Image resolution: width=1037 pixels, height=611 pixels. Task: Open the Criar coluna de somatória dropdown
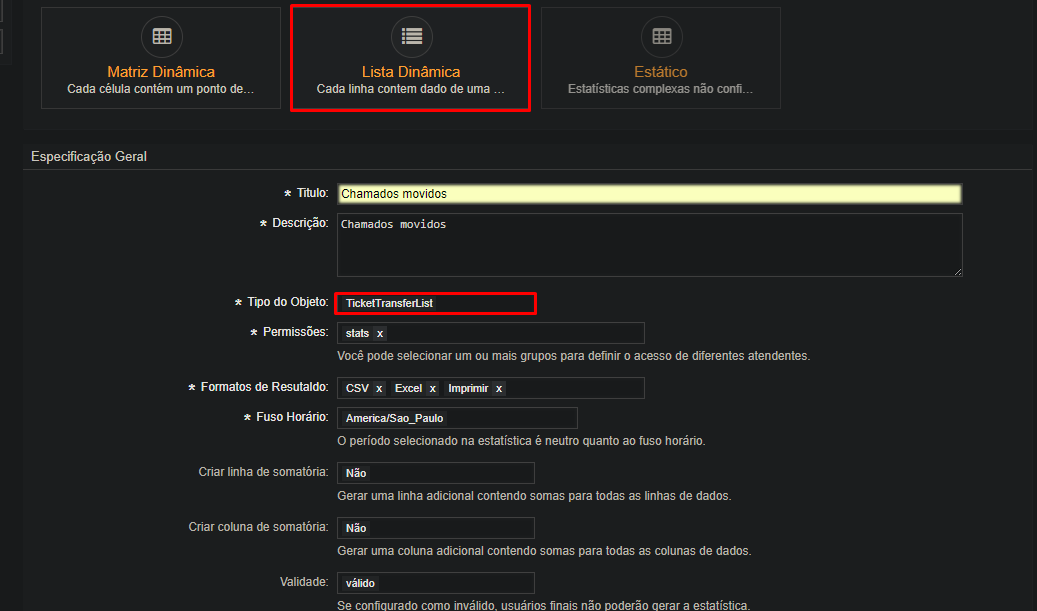pyautogui.click(x=436, y=528)
